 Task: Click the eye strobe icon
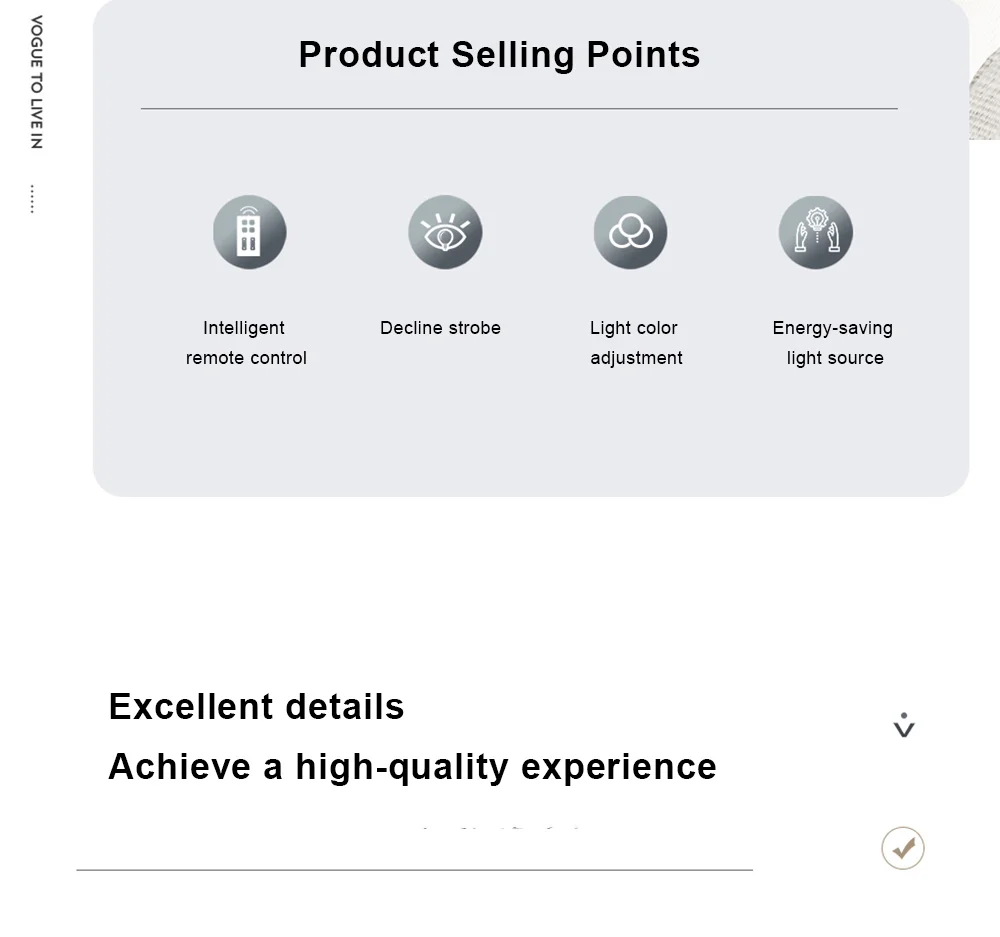(445, 232)
